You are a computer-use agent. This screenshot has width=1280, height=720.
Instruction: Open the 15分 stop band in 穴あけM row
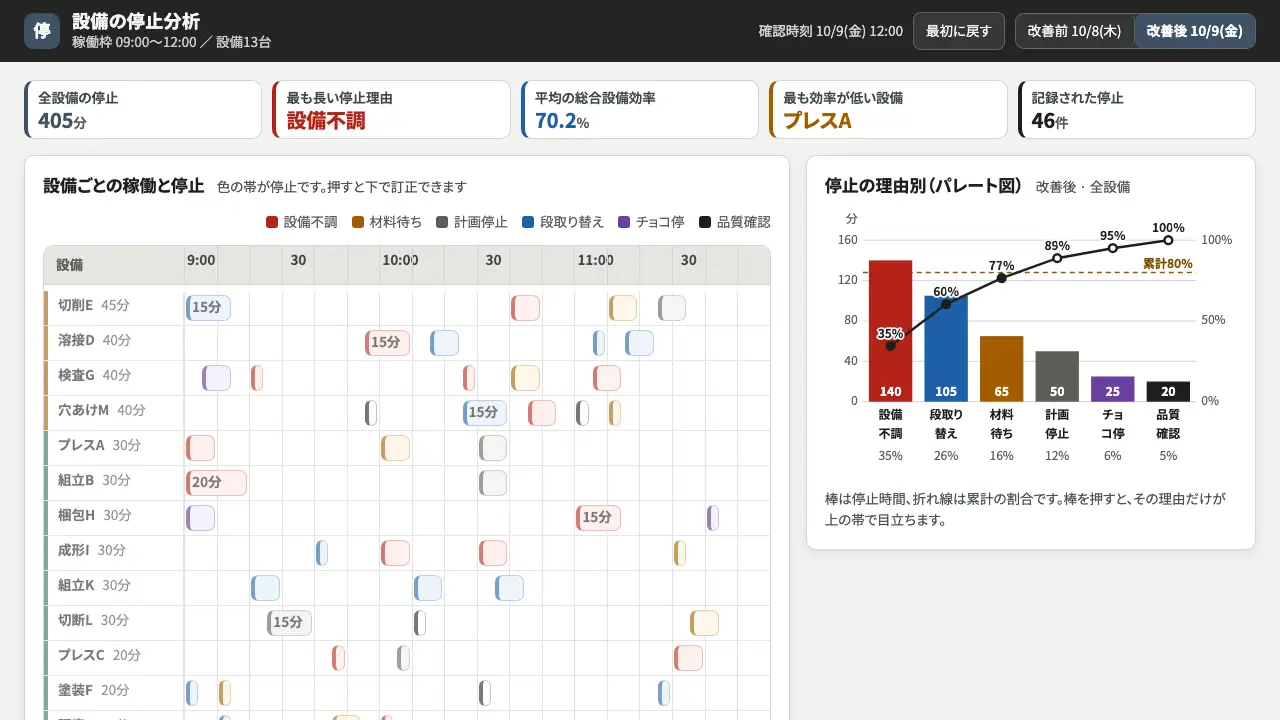point(485,413)
